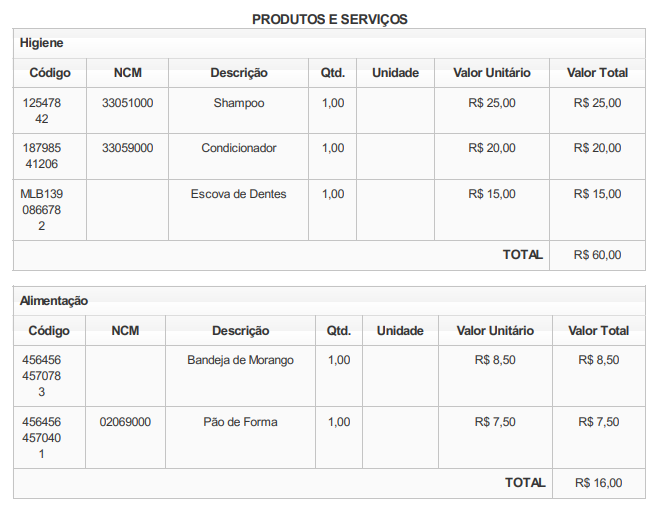Click the Valor Unitário header in Alimentação
655x507 pixels.
[x=495, y=331]
